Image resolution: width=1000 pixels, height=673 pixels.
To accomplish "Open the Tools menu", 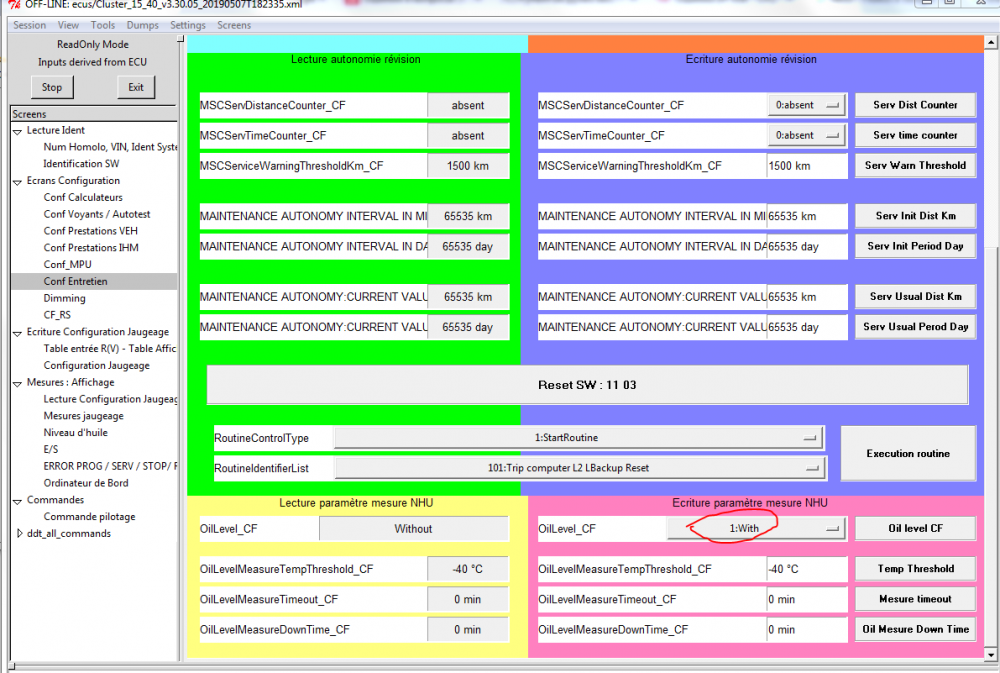I will tap(103, 26).
